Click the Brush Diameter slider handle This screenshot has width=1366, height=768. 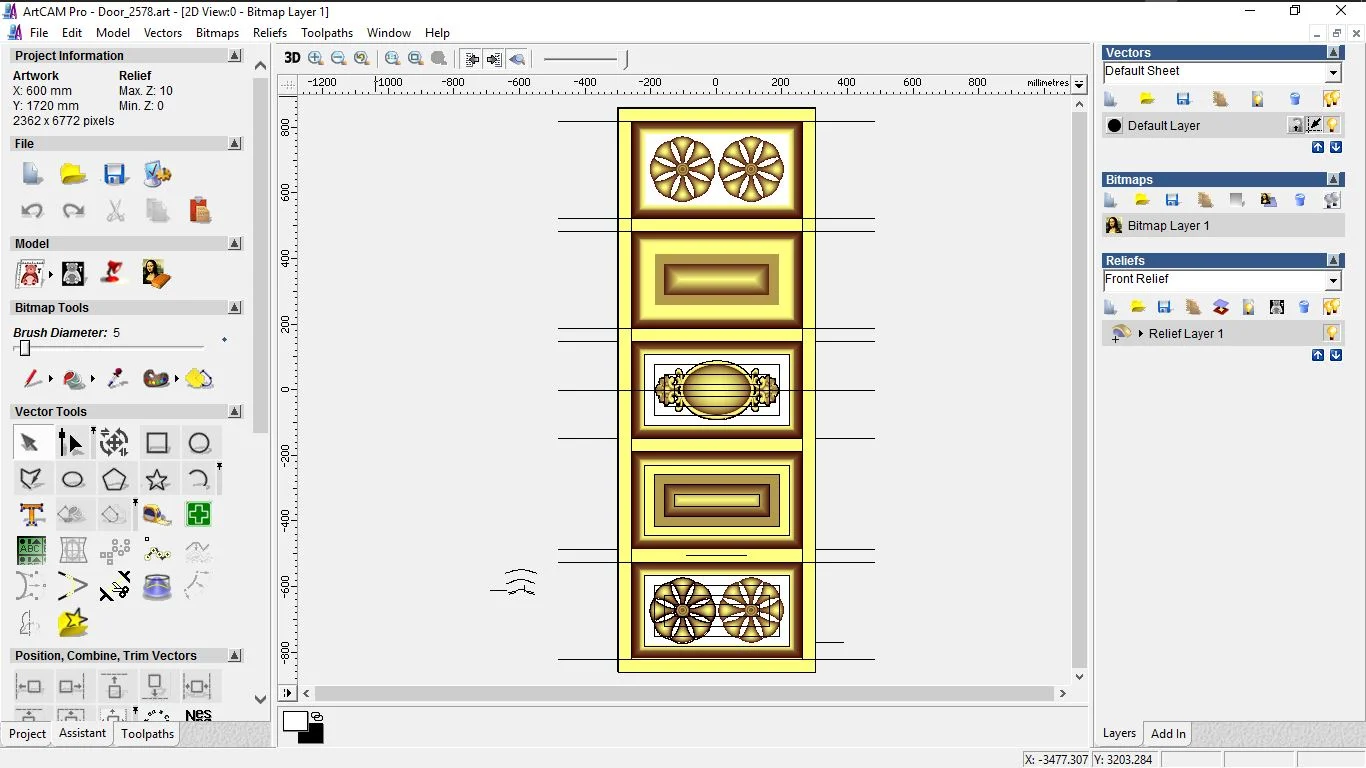25,348
